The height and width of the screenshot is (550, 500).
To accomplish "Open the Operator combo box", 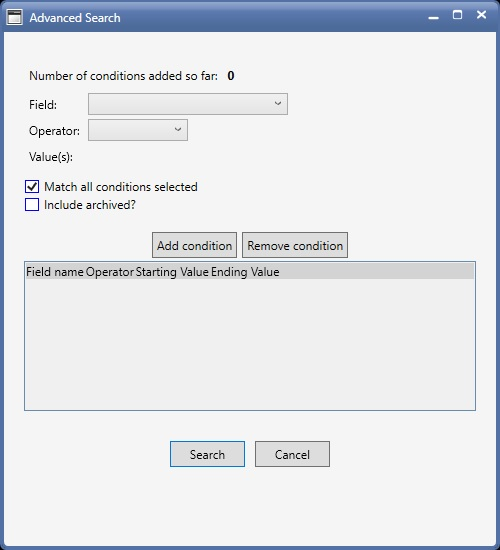I will (138, 130).
